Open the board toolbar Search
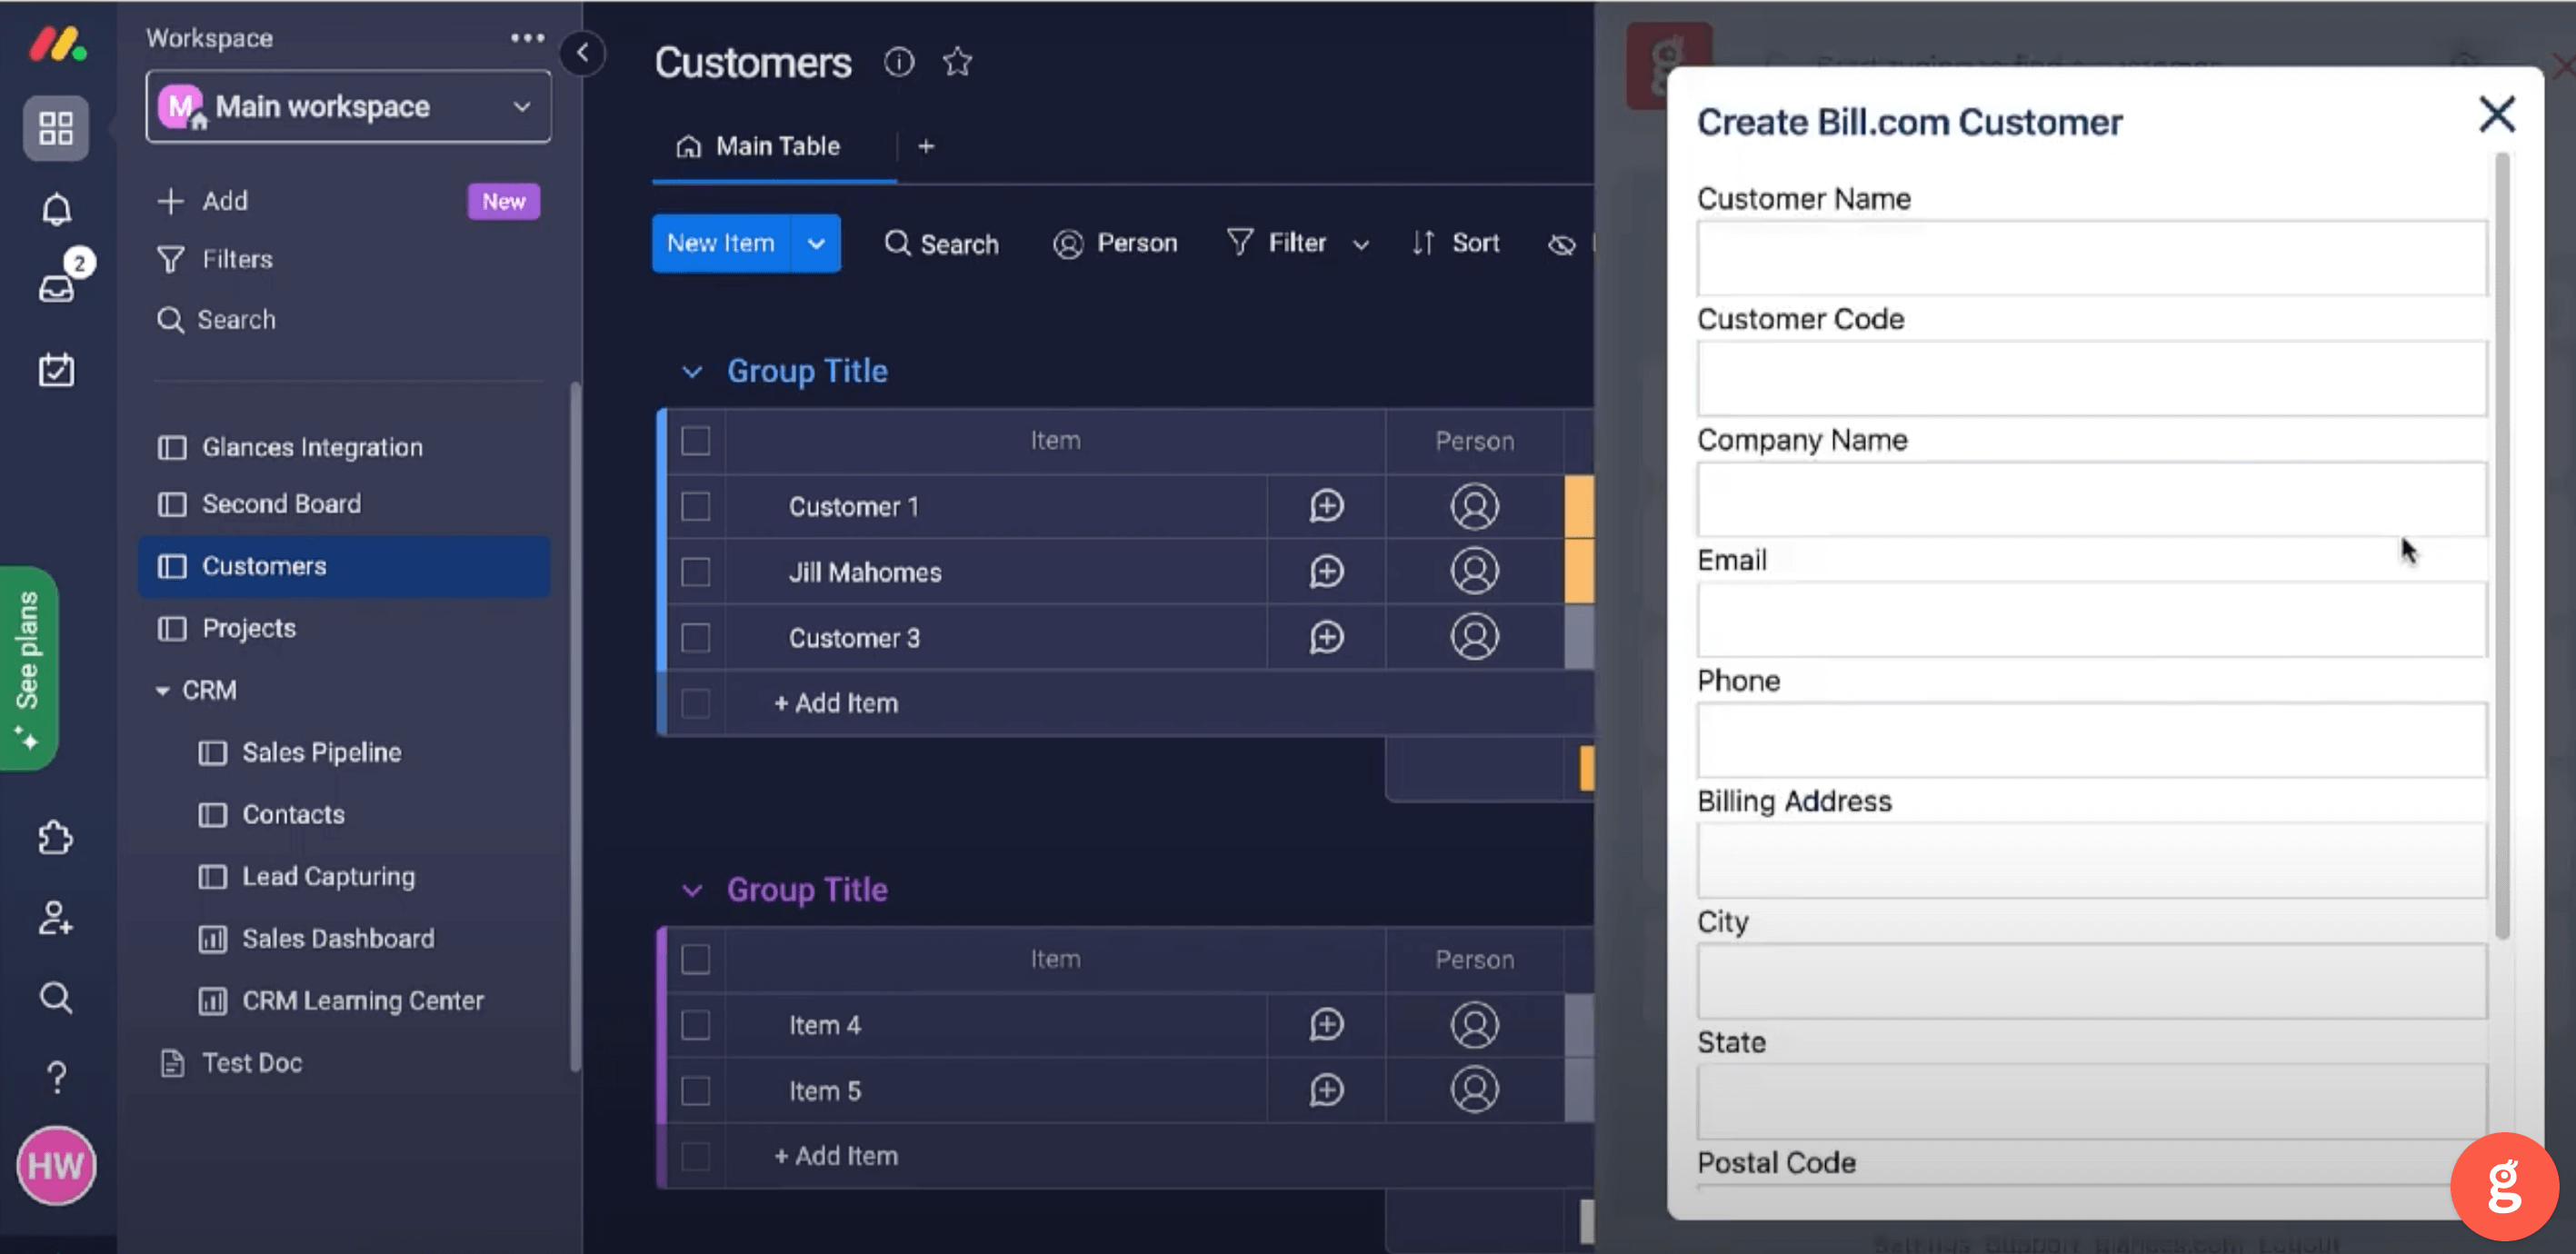The height and width of the screenshot is (1254, 2576). [941, 243]
